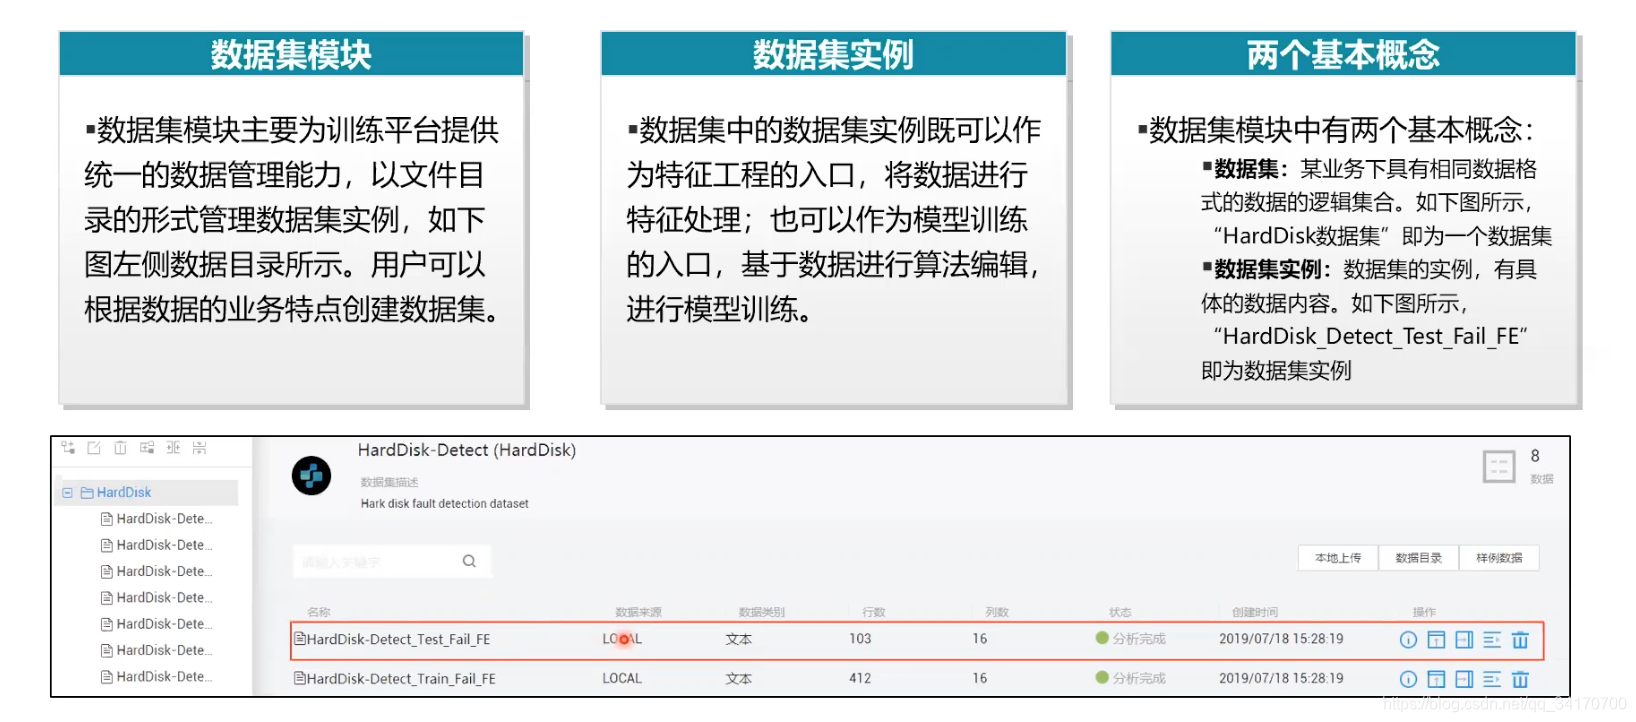Click the row count 103 cell
1636x722 pixels.
(x=860, y=639)
